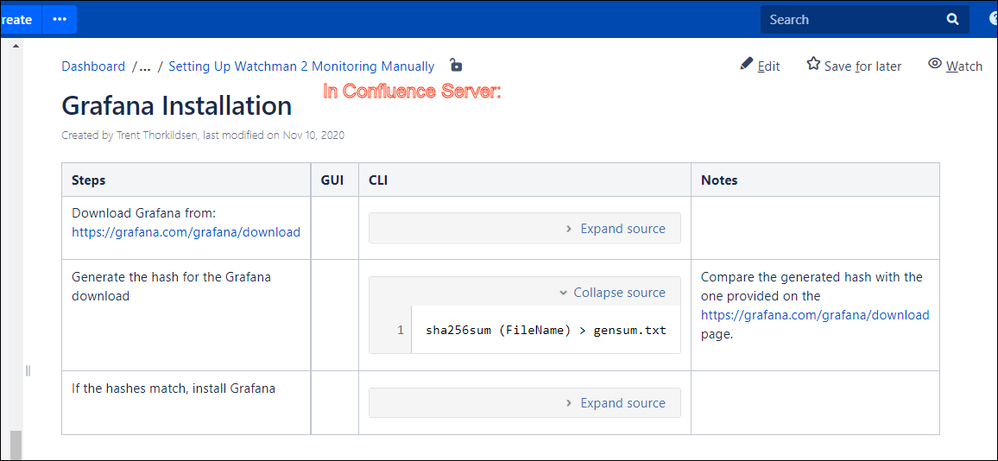Click the vertical scrollbar thumb

coord(16,445)
